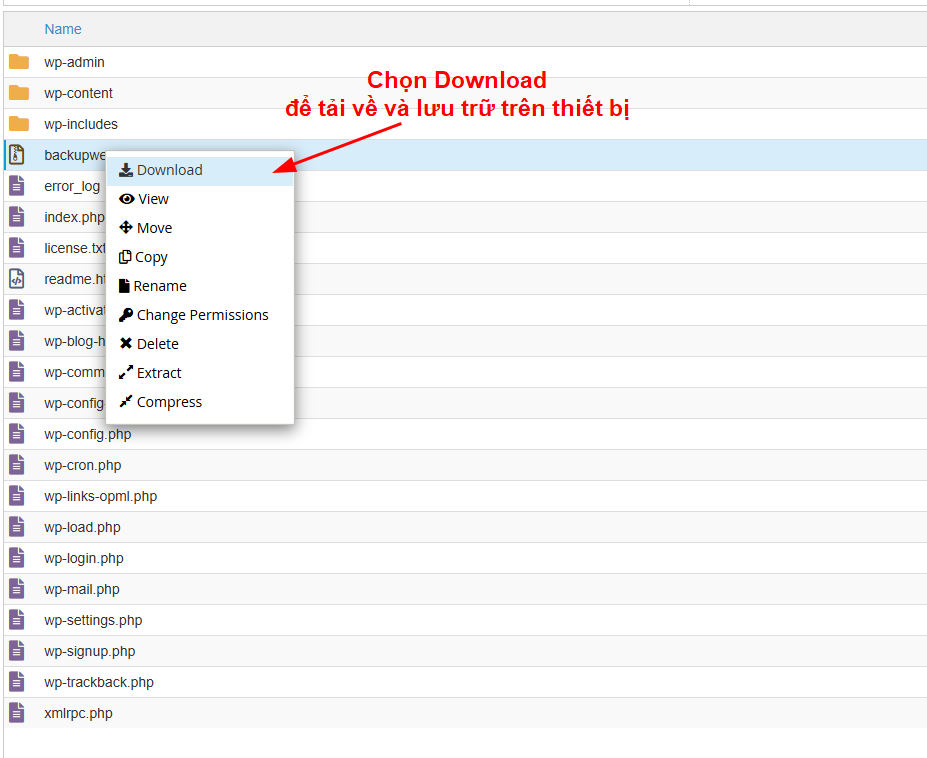927x758 pixels.
Task: Click the wp-blog-header file icon
Action: (17, 341)
